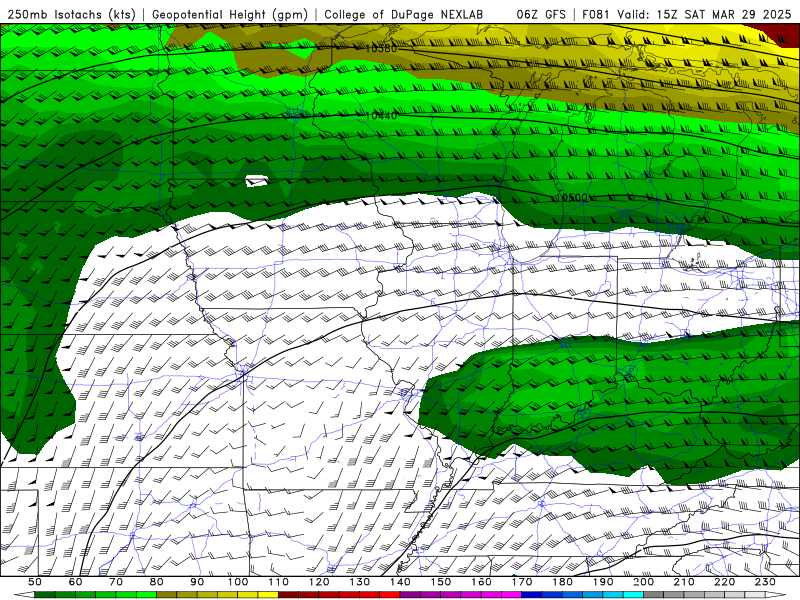The image size is (800, 600).
Task: Select the bright red swatch just below 140
Action: click(x=390, y=595)
